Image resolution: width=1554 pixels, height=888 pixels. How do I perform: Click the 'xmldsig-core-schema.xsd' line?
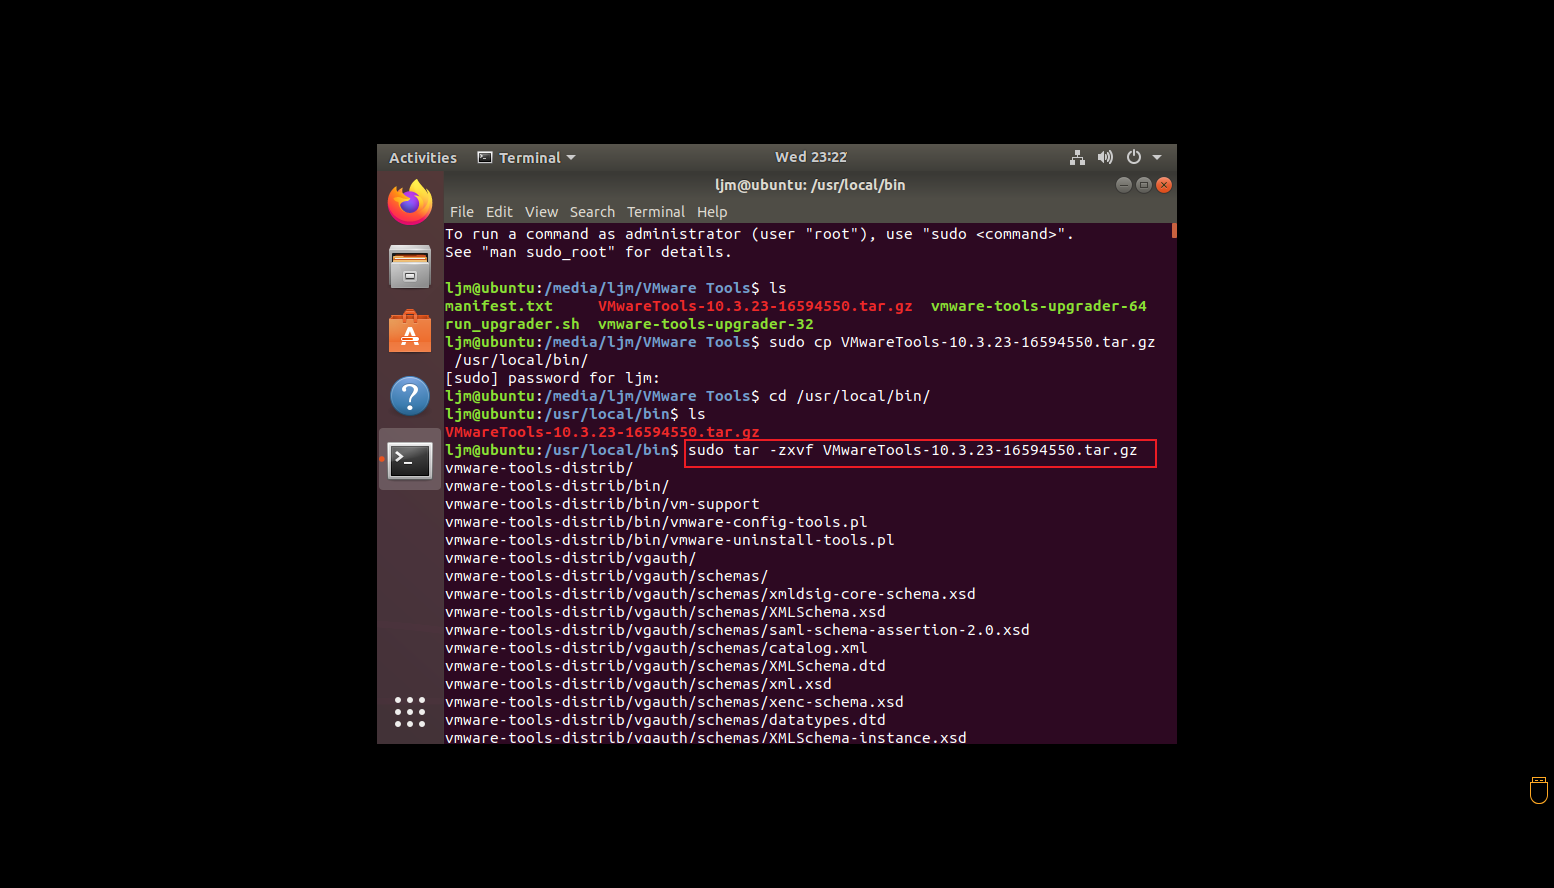(x=710, y=594)
